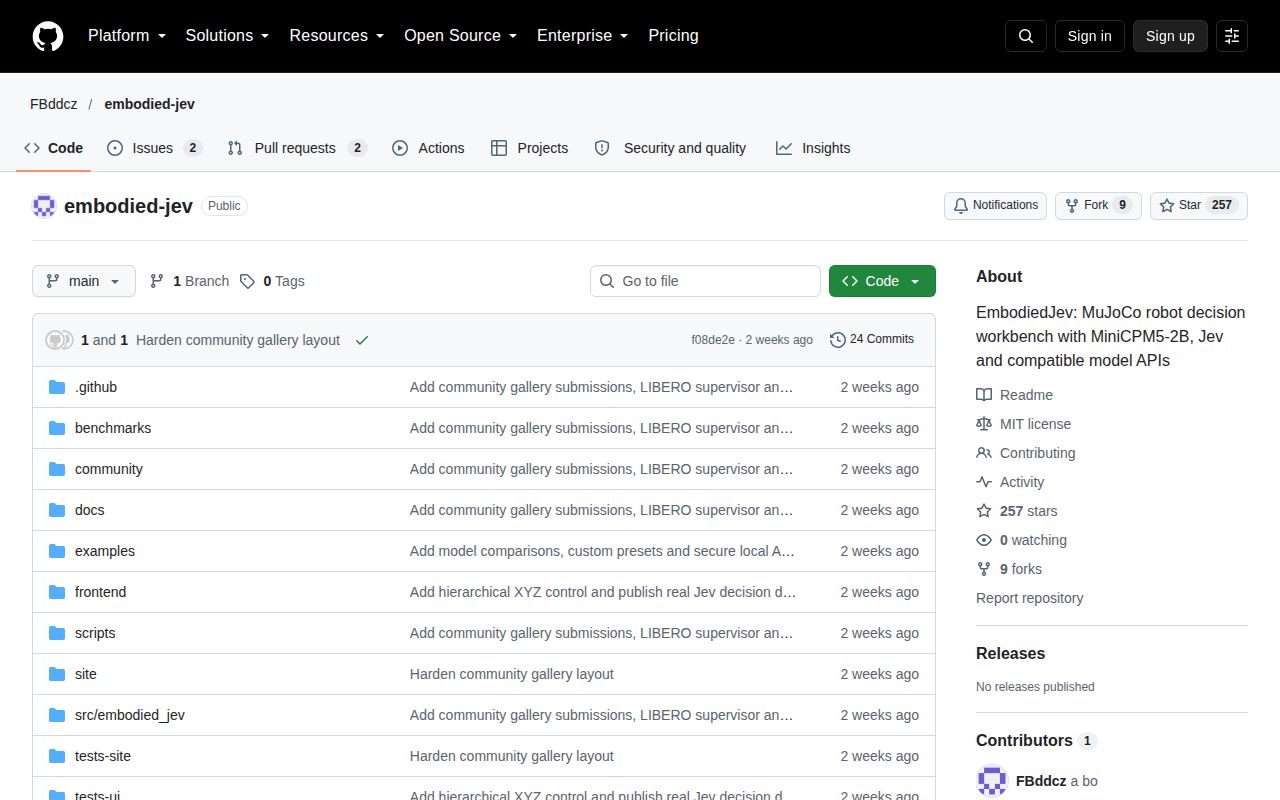
Task: Click the search magnifier icon in header
Action: 1026,36
